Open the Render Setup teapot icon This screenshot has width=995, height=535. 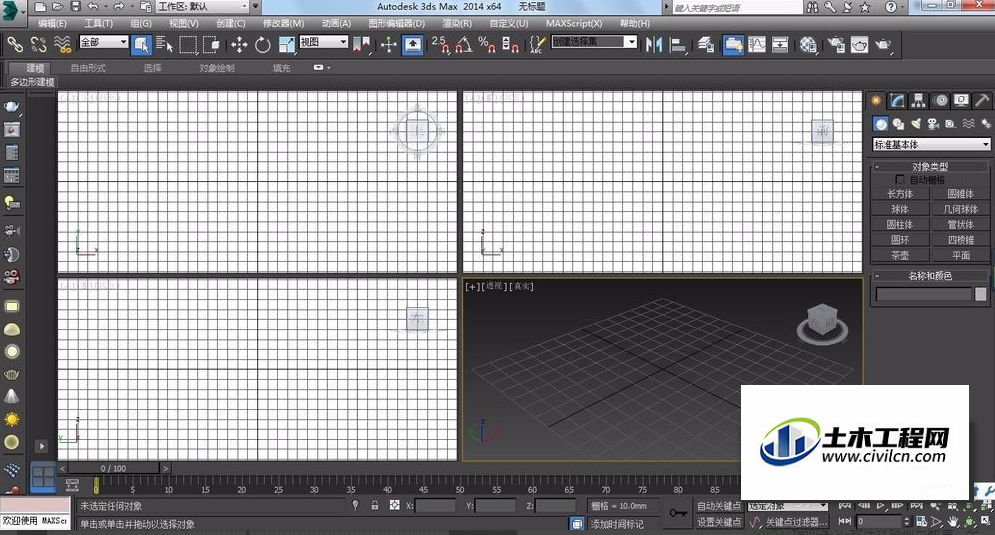point(836,44)
